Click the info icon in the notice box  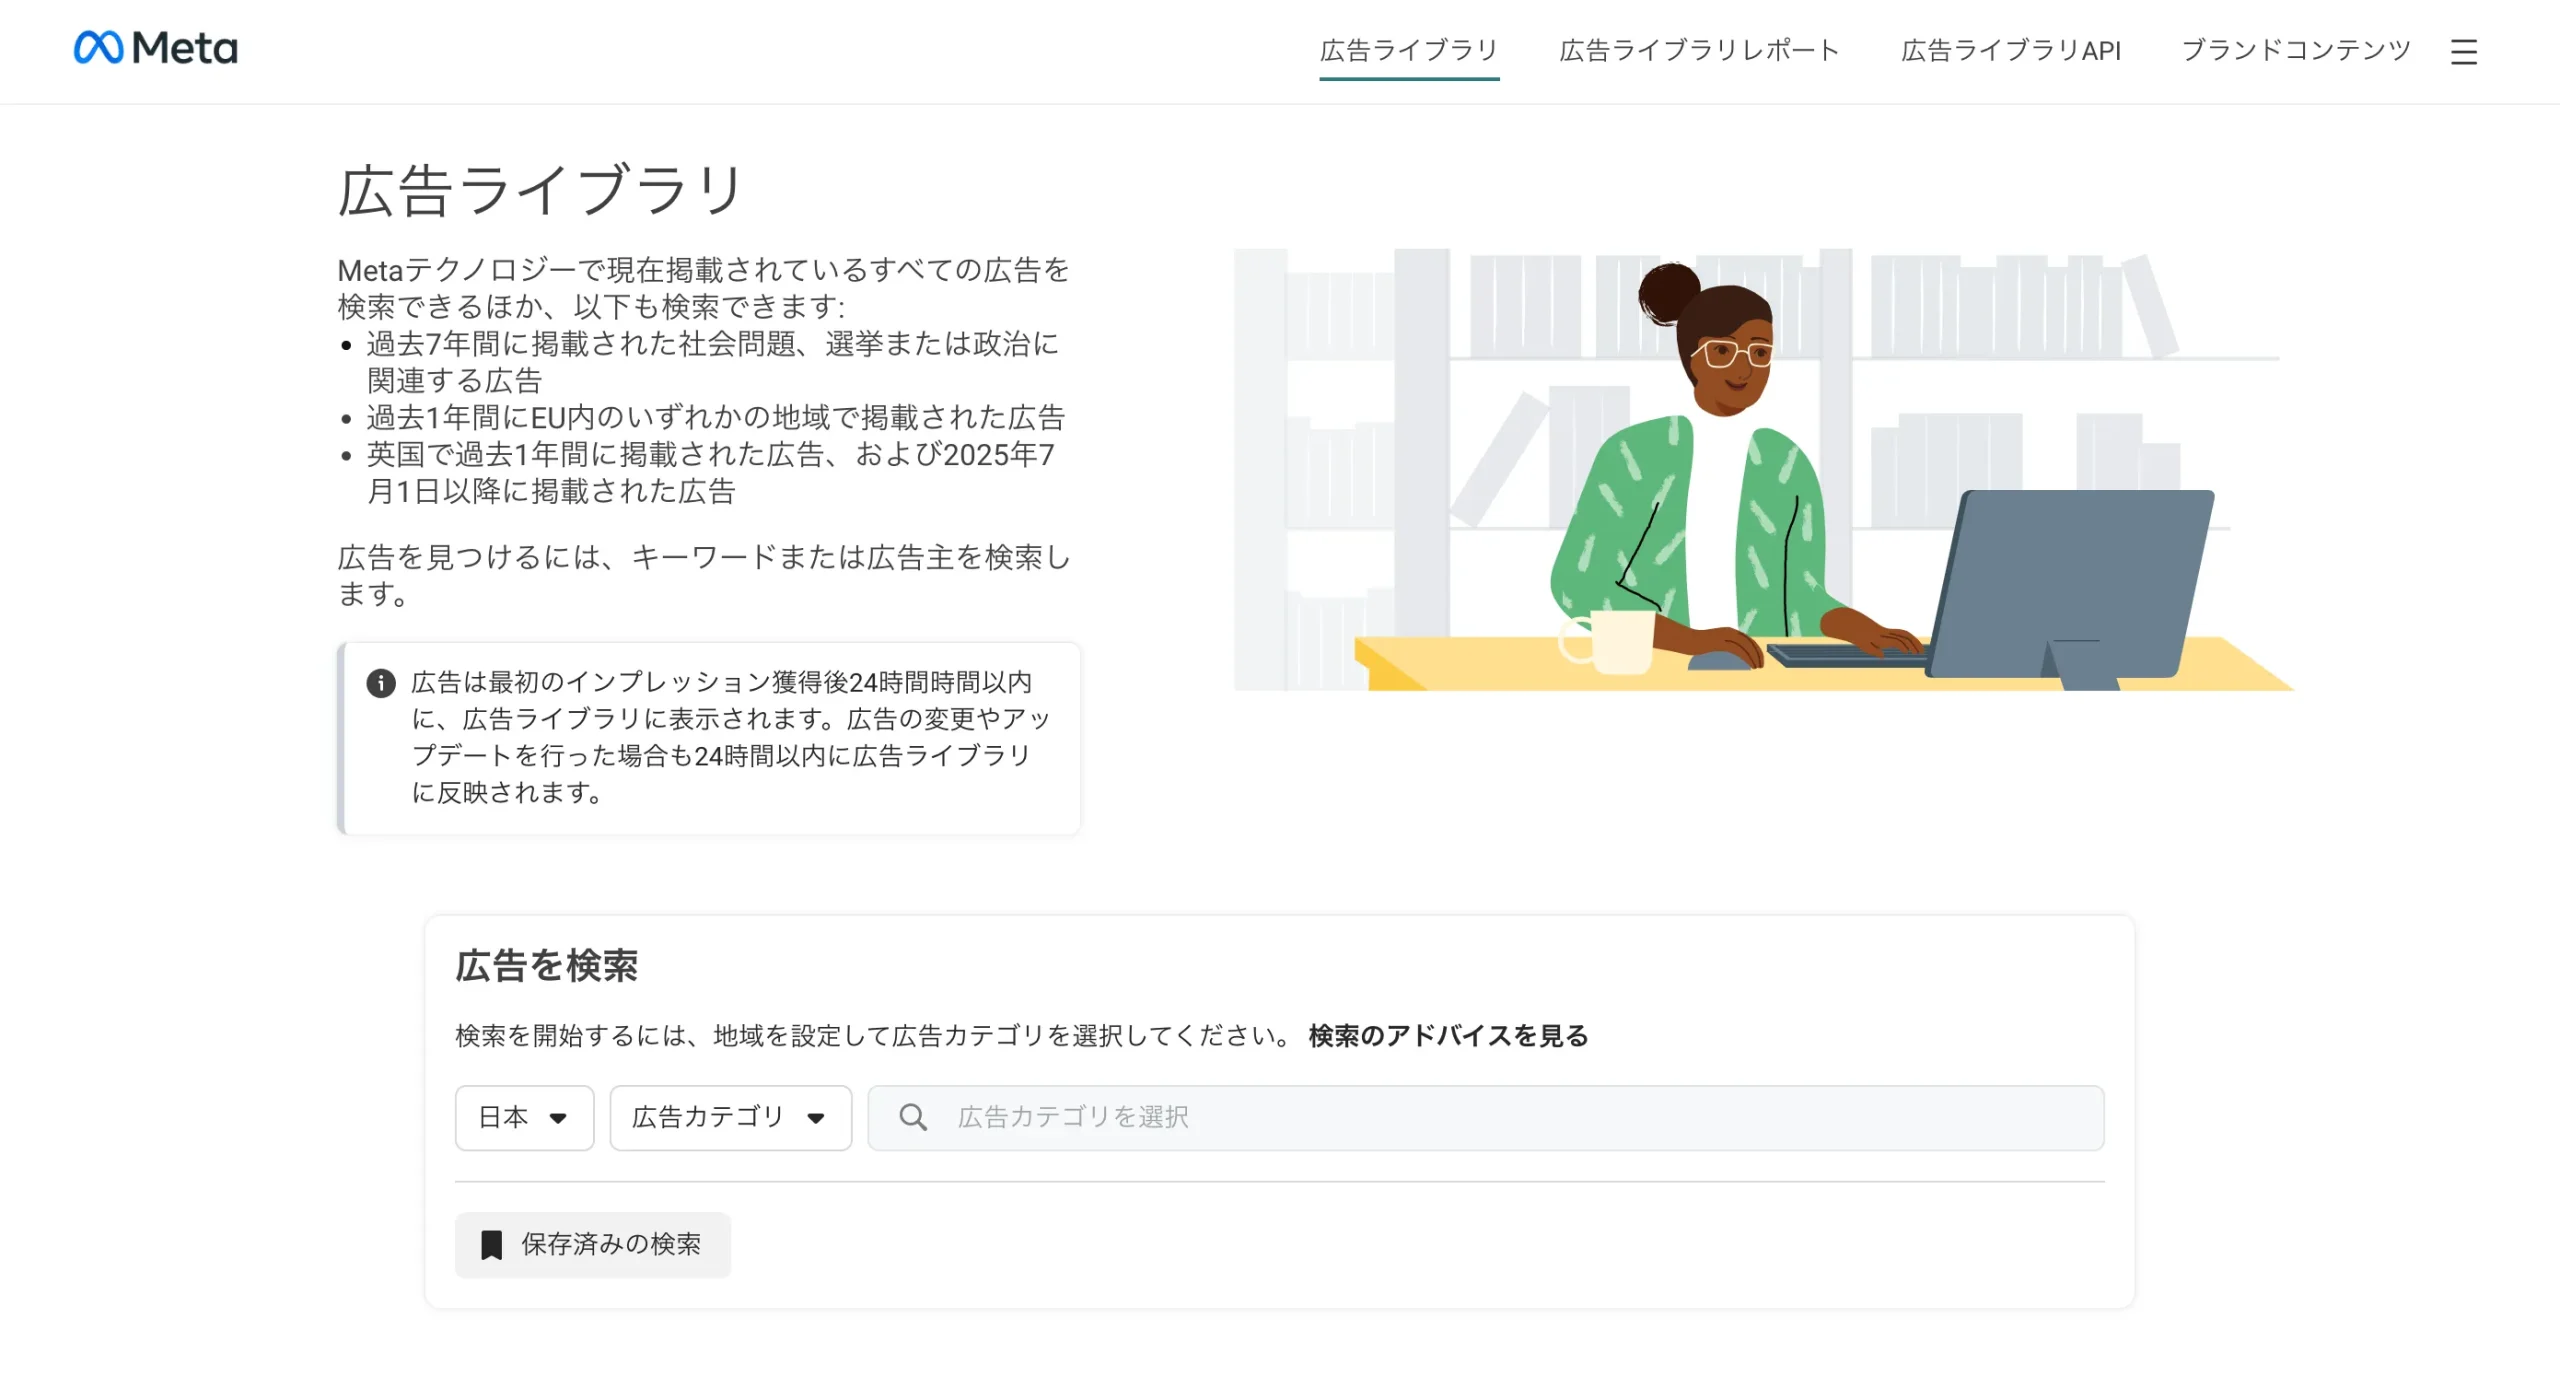[380, 682]
